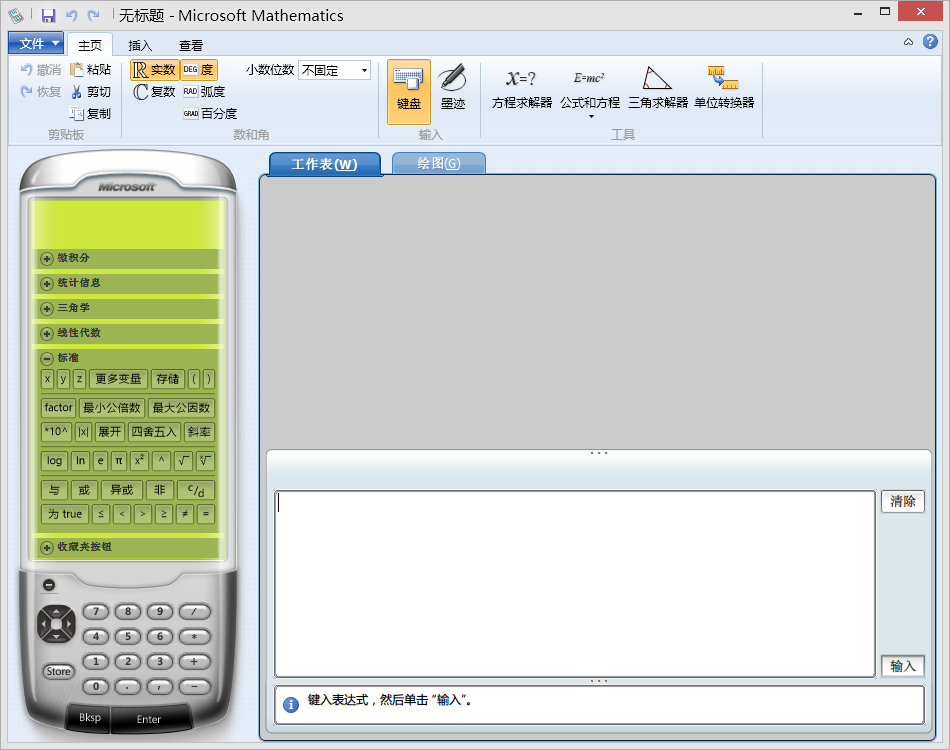The width and height of the screenshot is (950, 750).
Task: Click the splitter dots above input pane
Action: (599, 453)
